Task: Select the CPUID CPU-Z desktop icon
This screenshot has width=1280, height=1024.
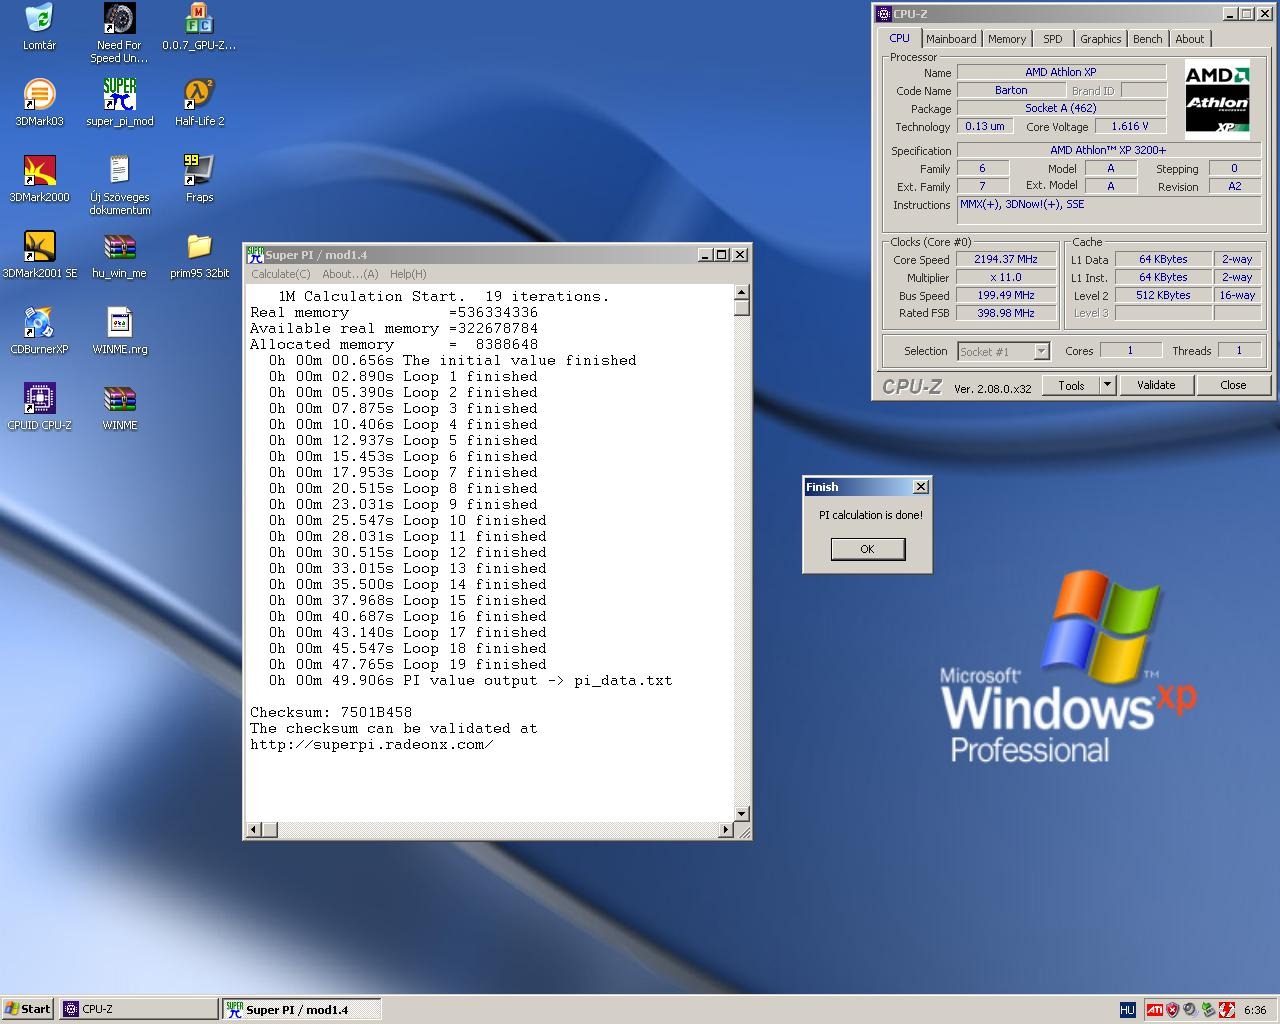Action: point(39,400)
